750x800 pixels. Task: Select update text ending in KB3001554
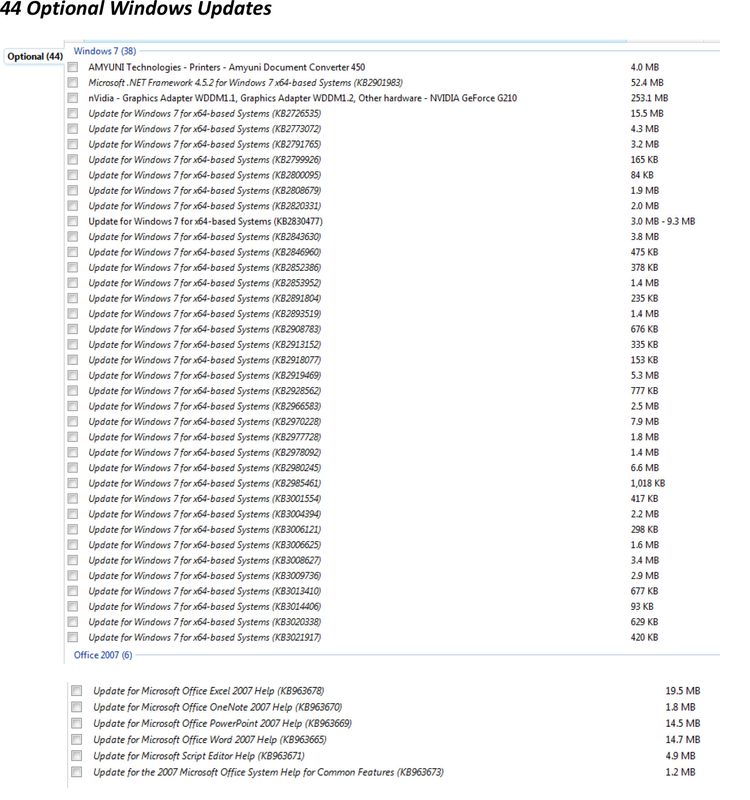point(205,498)
